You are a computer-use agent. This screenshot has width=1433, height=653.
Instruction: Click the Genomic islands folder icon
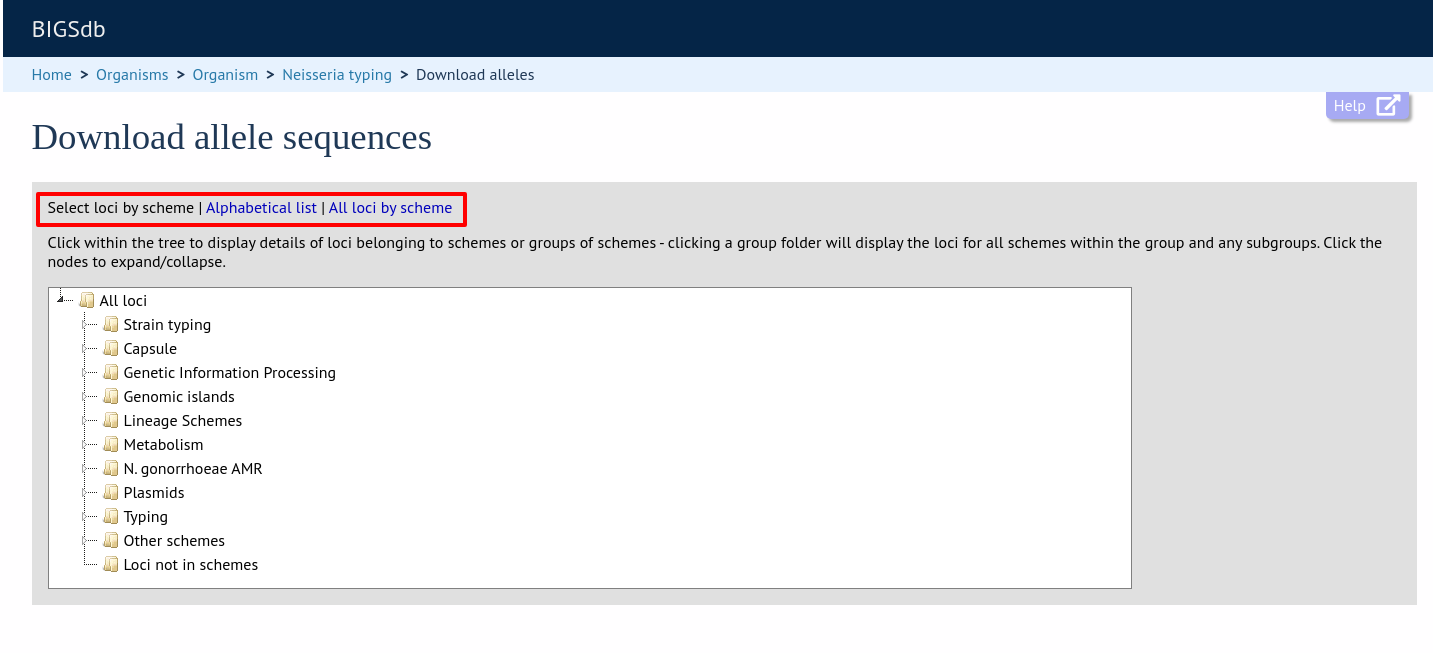point(111,396)
